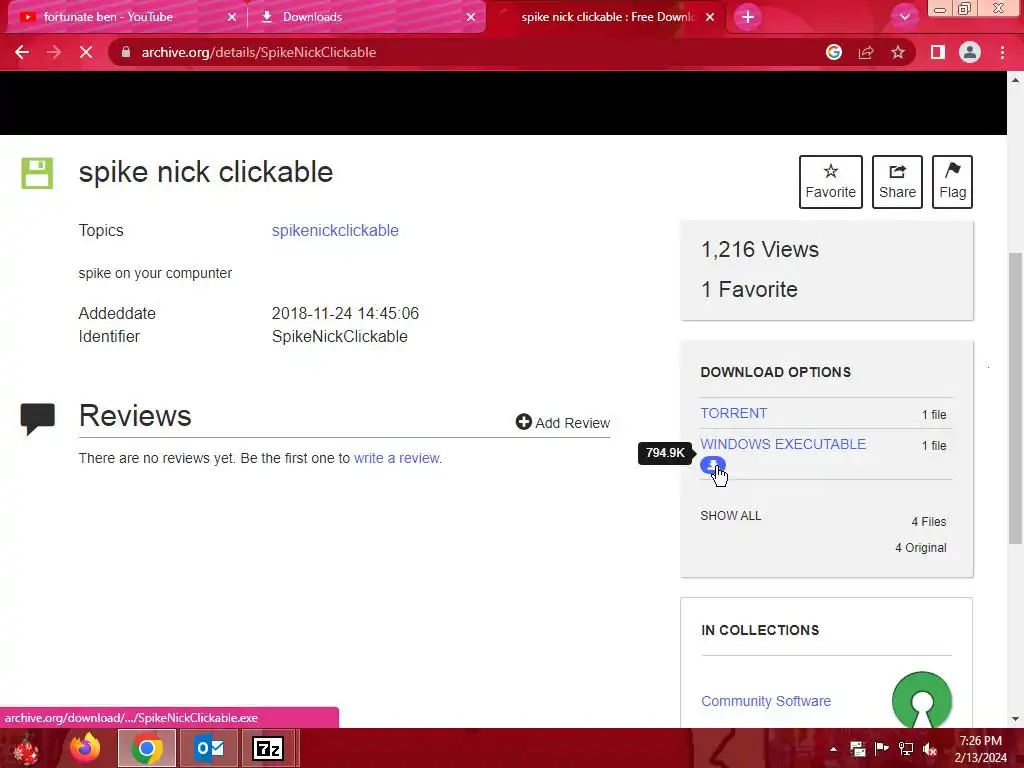This screenshot has width=1024, height=768.
Task: Click the blue download icon under Windows Executable
Action: (712, 466)
